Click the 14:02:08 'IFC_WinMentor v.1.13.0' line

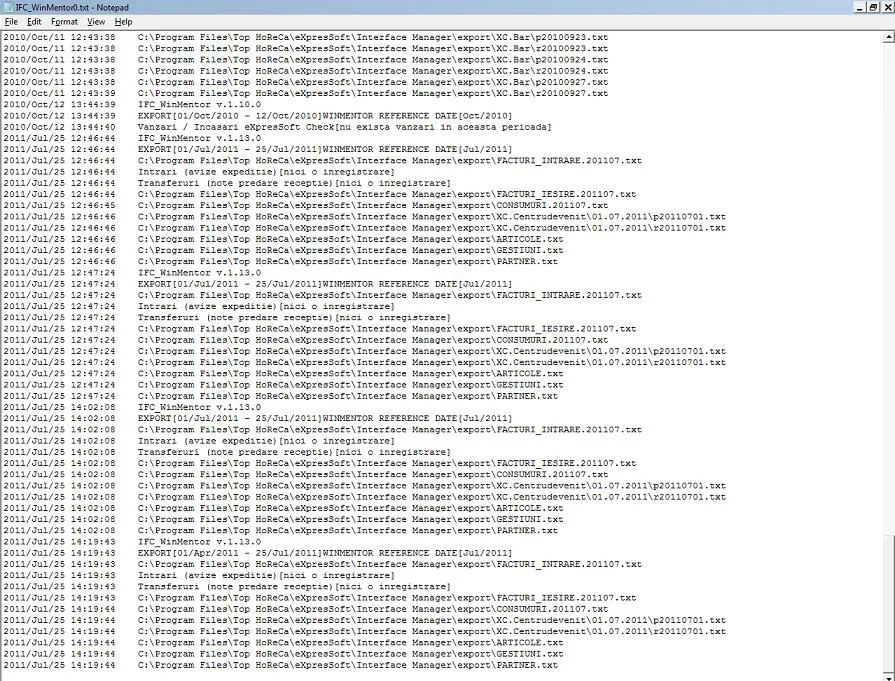point(132,408)
